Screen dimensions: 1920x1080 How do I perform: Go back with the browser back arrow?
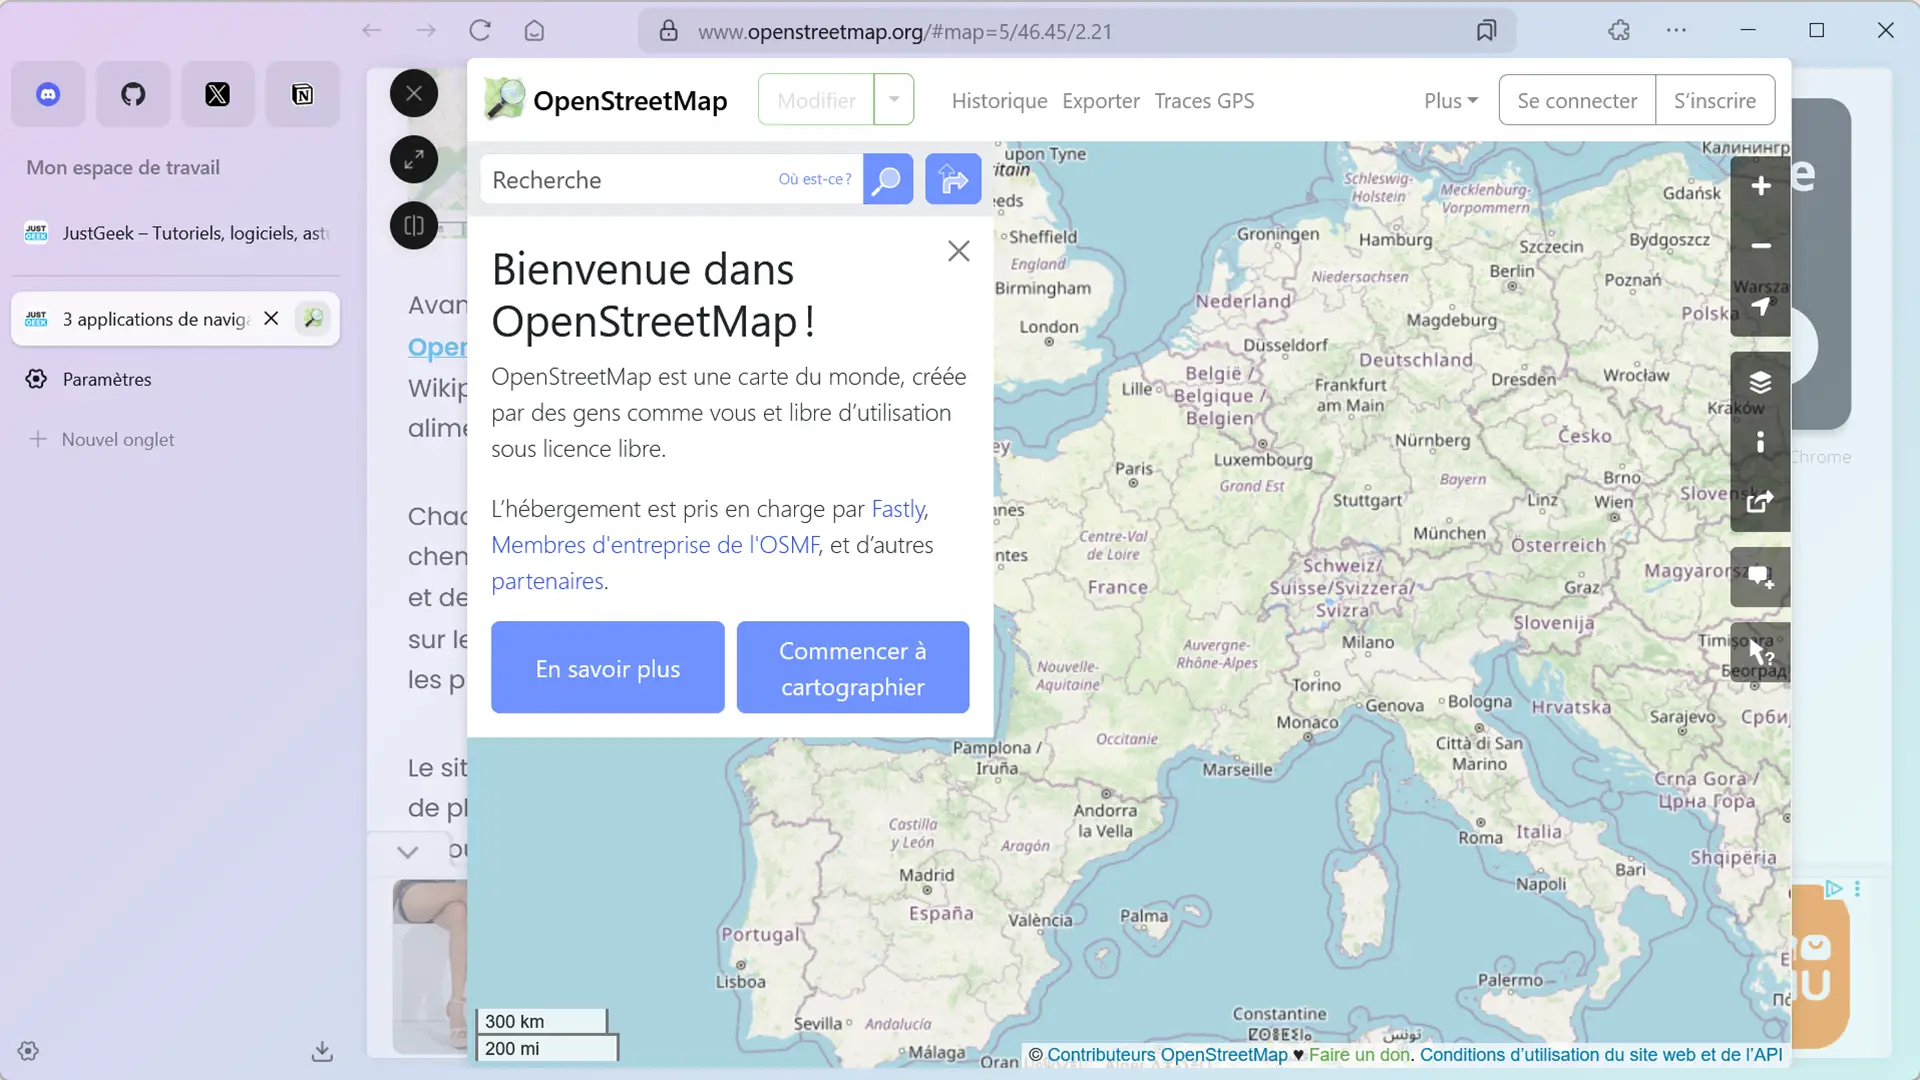coord(372,31)
